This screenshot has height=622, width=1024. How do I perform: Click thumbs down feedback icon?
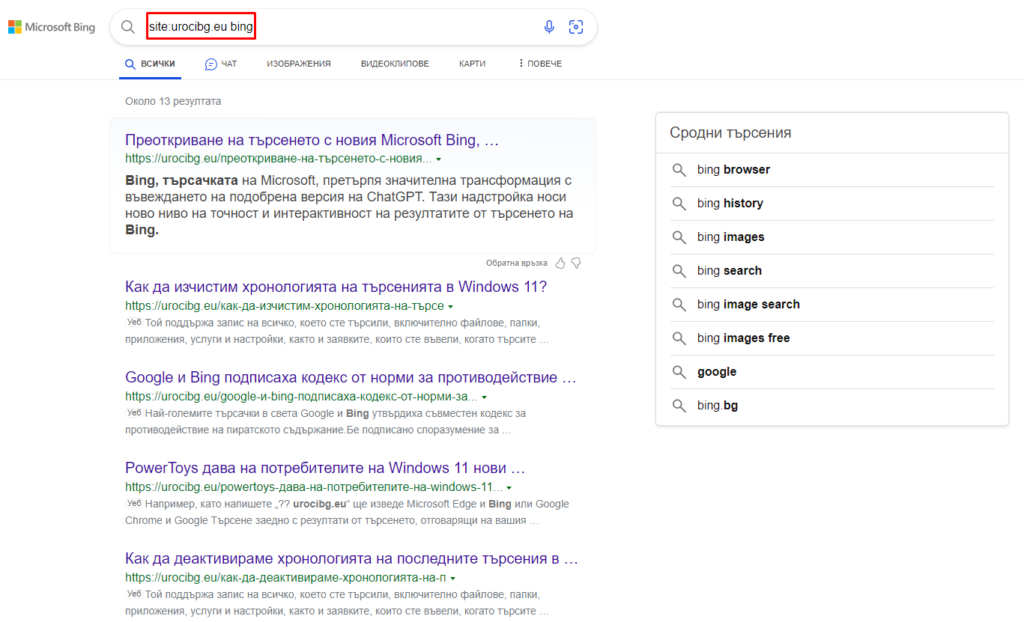pyautogui.click(x=576, y=263)
